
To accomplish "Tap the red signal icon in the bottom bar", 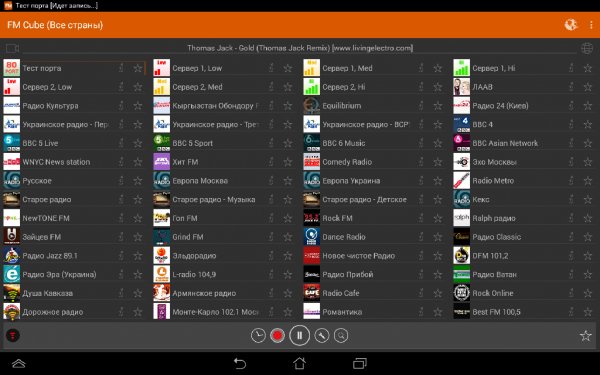I will pos(13,336).
